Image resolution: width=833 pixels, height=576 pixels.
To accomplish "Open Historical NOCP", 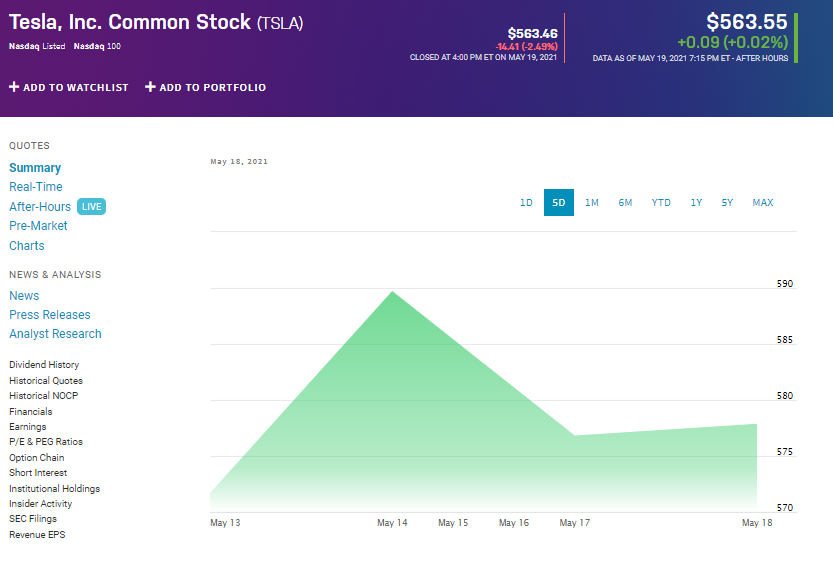I will tap(44, 395).
